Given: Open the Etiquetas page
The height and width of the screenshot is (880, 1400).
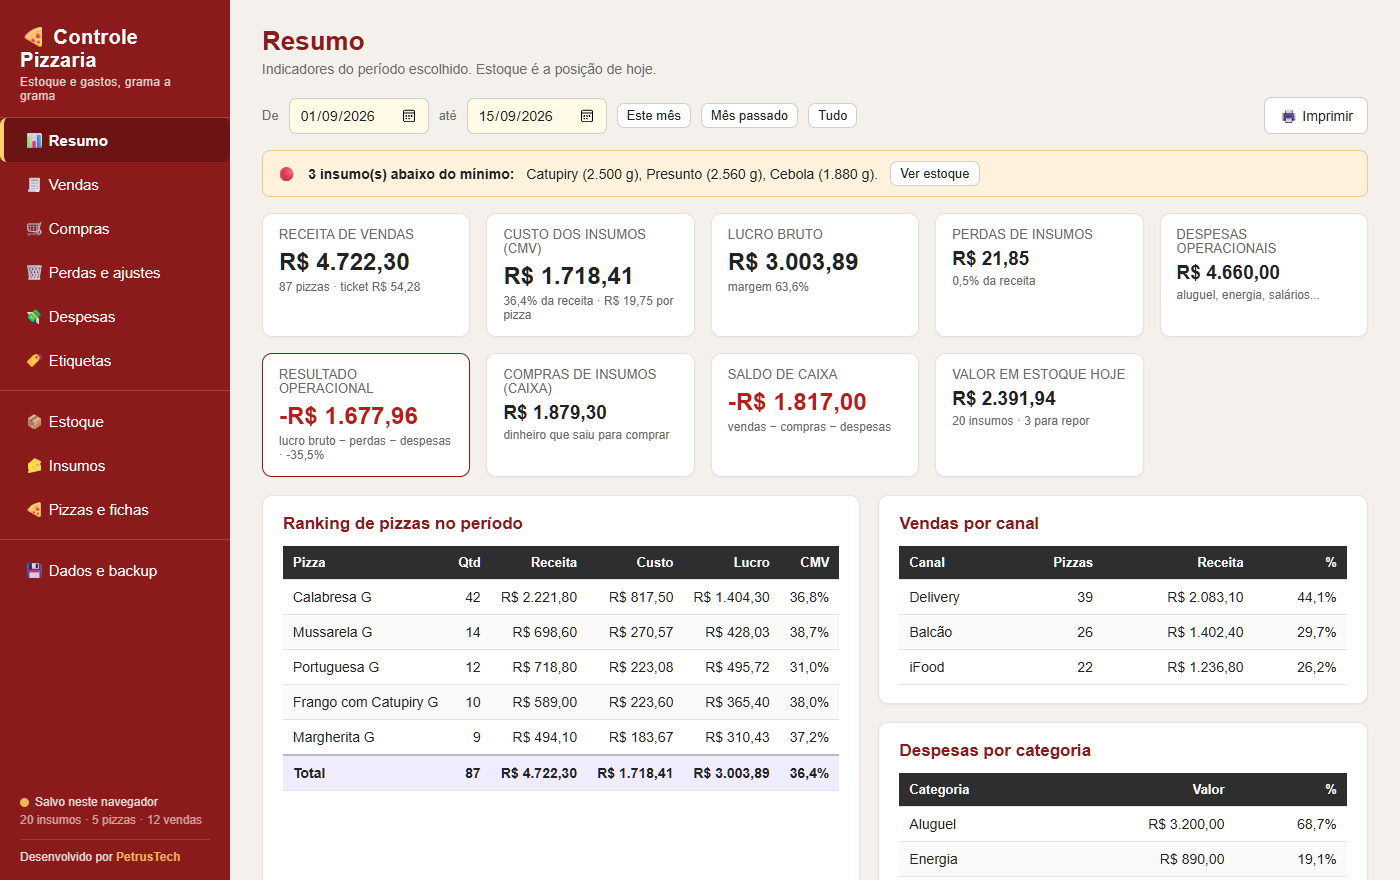Looking at the screenshot, I should [x=115, y=361].
